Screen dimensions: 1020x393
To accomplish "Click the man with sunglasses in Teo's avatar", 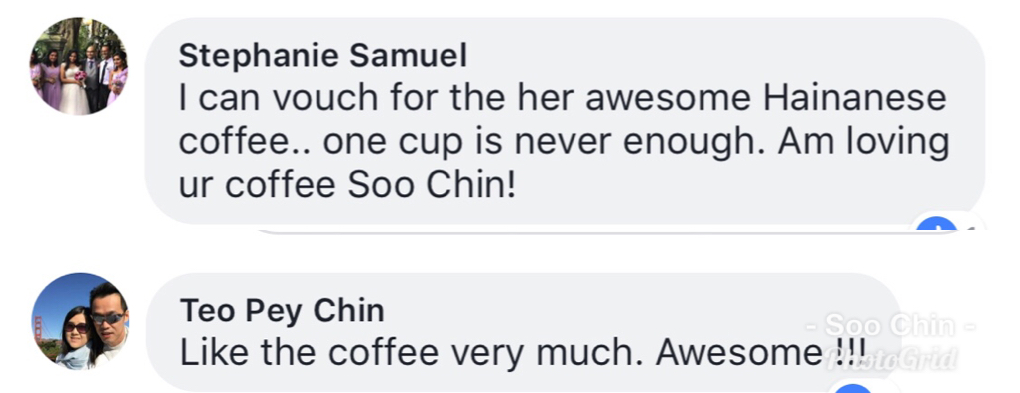I will (107, 323).
